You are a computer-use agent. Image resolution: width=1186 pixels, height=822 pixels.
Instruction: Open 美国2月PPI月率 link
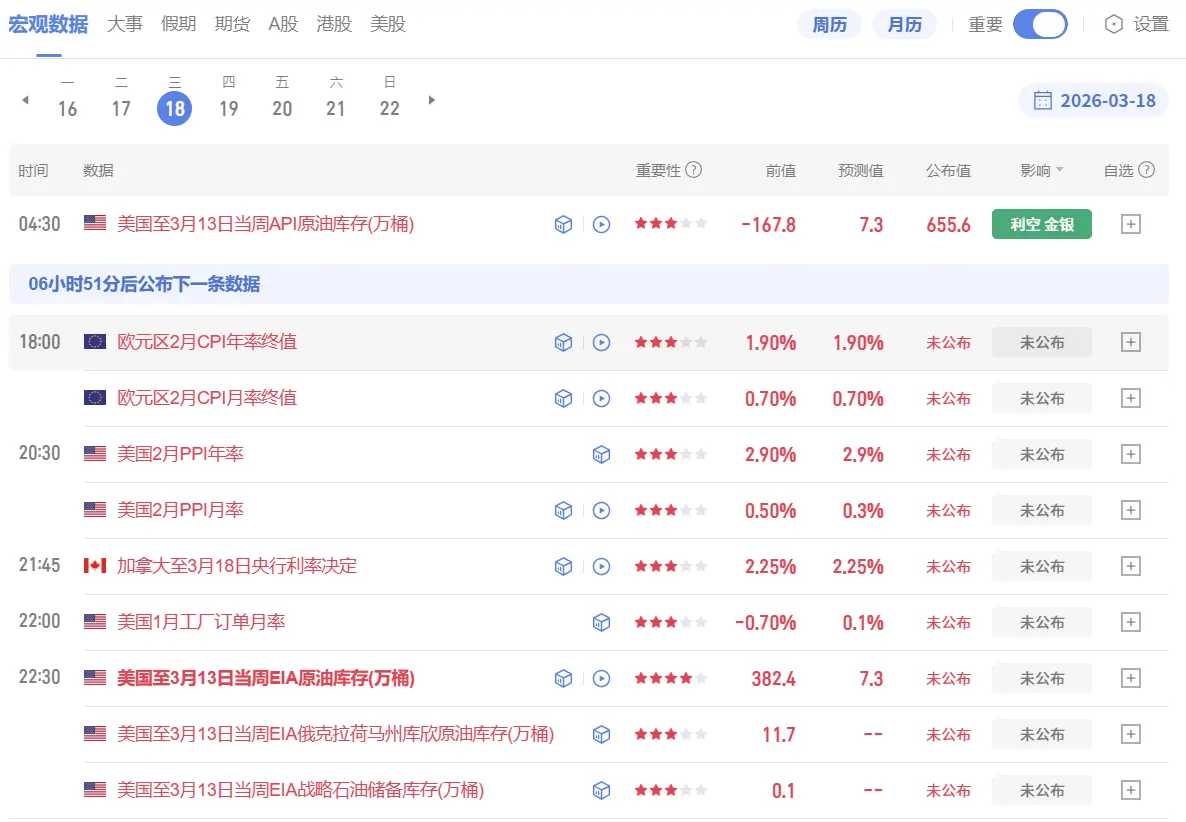click(180, 510)
